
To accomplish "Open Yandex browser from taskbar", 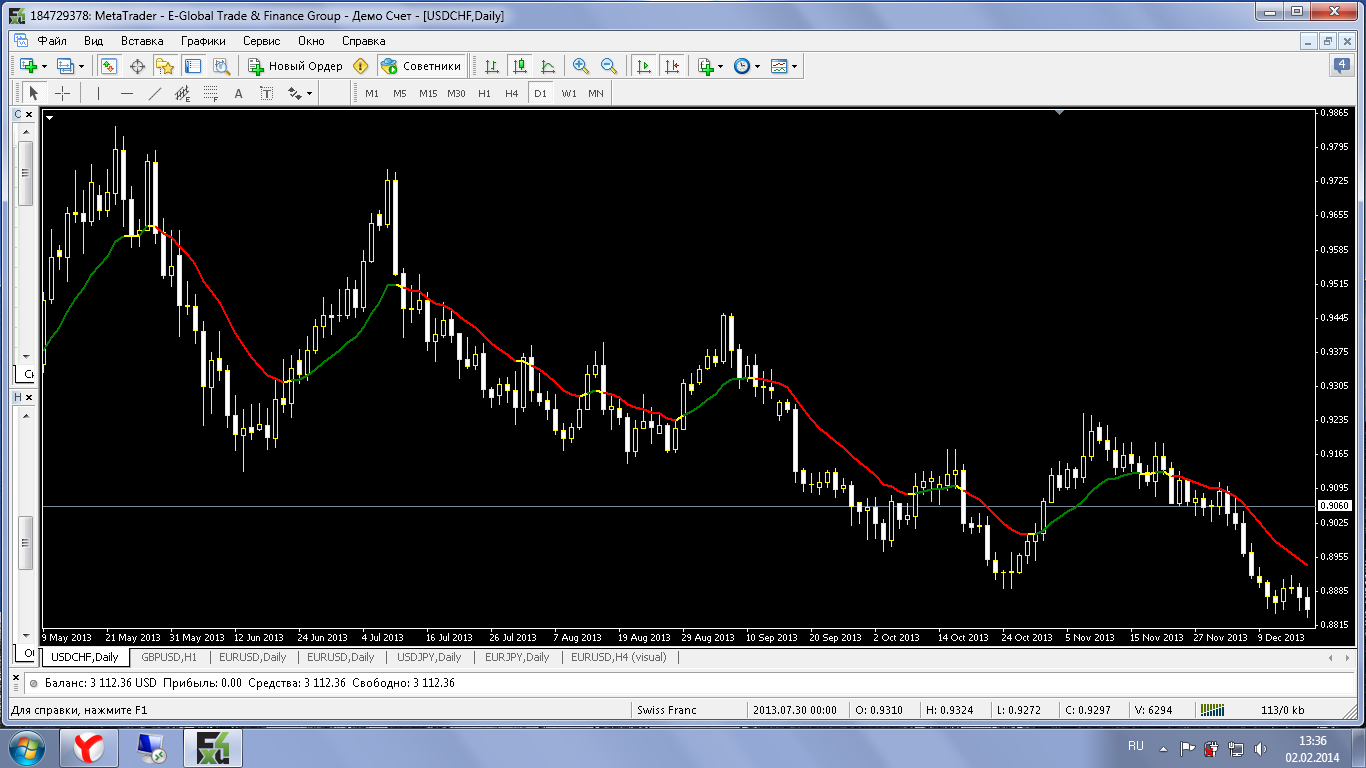I will click(x=89, y=748).
